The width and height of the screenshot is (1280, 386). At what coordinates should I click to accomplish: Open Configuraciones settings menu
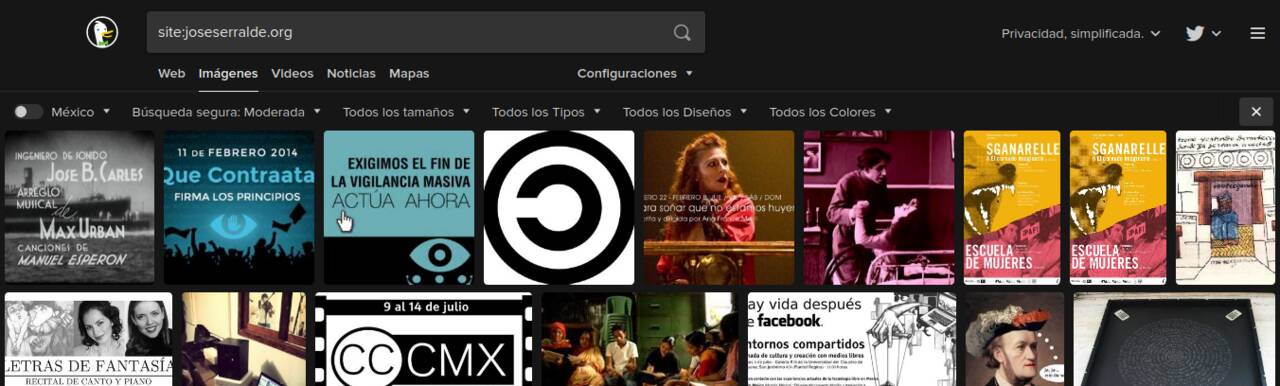click(635, 73)
